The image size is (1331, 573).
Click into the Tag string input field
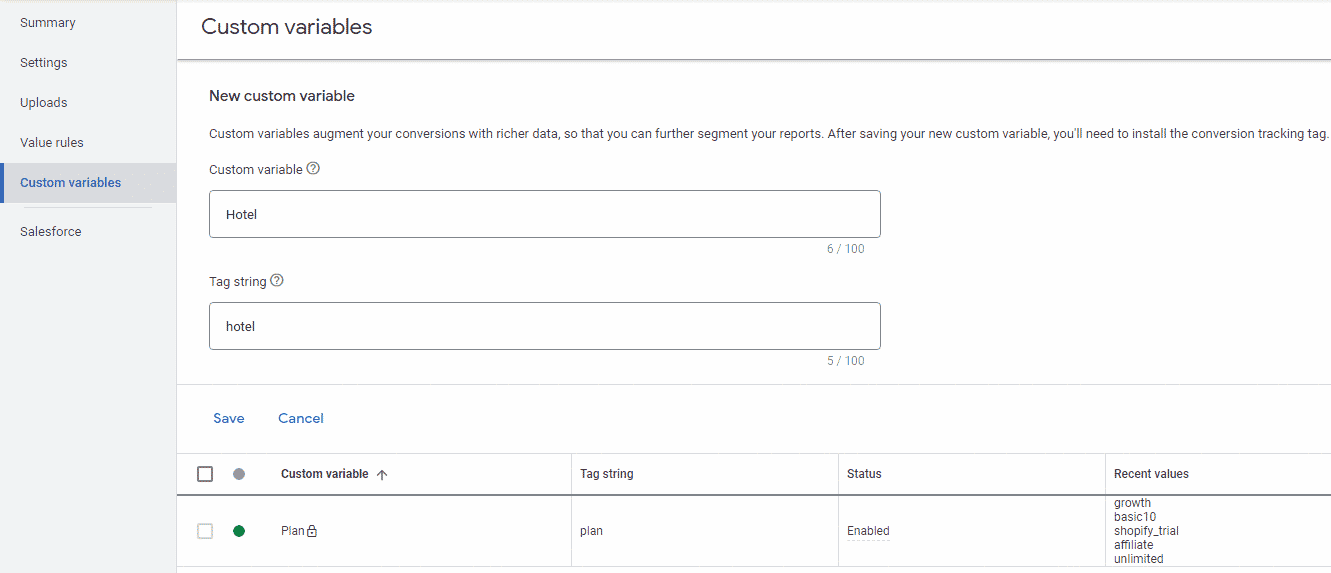click(x=544, y=326)
